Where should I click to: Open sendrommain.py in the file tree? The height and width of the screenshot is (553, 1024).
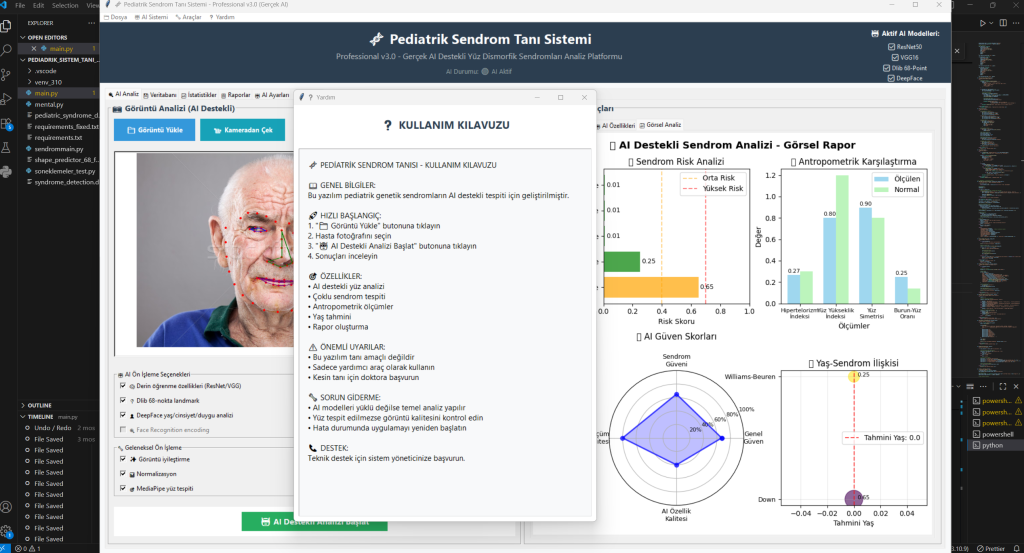(x=57, y=148)
